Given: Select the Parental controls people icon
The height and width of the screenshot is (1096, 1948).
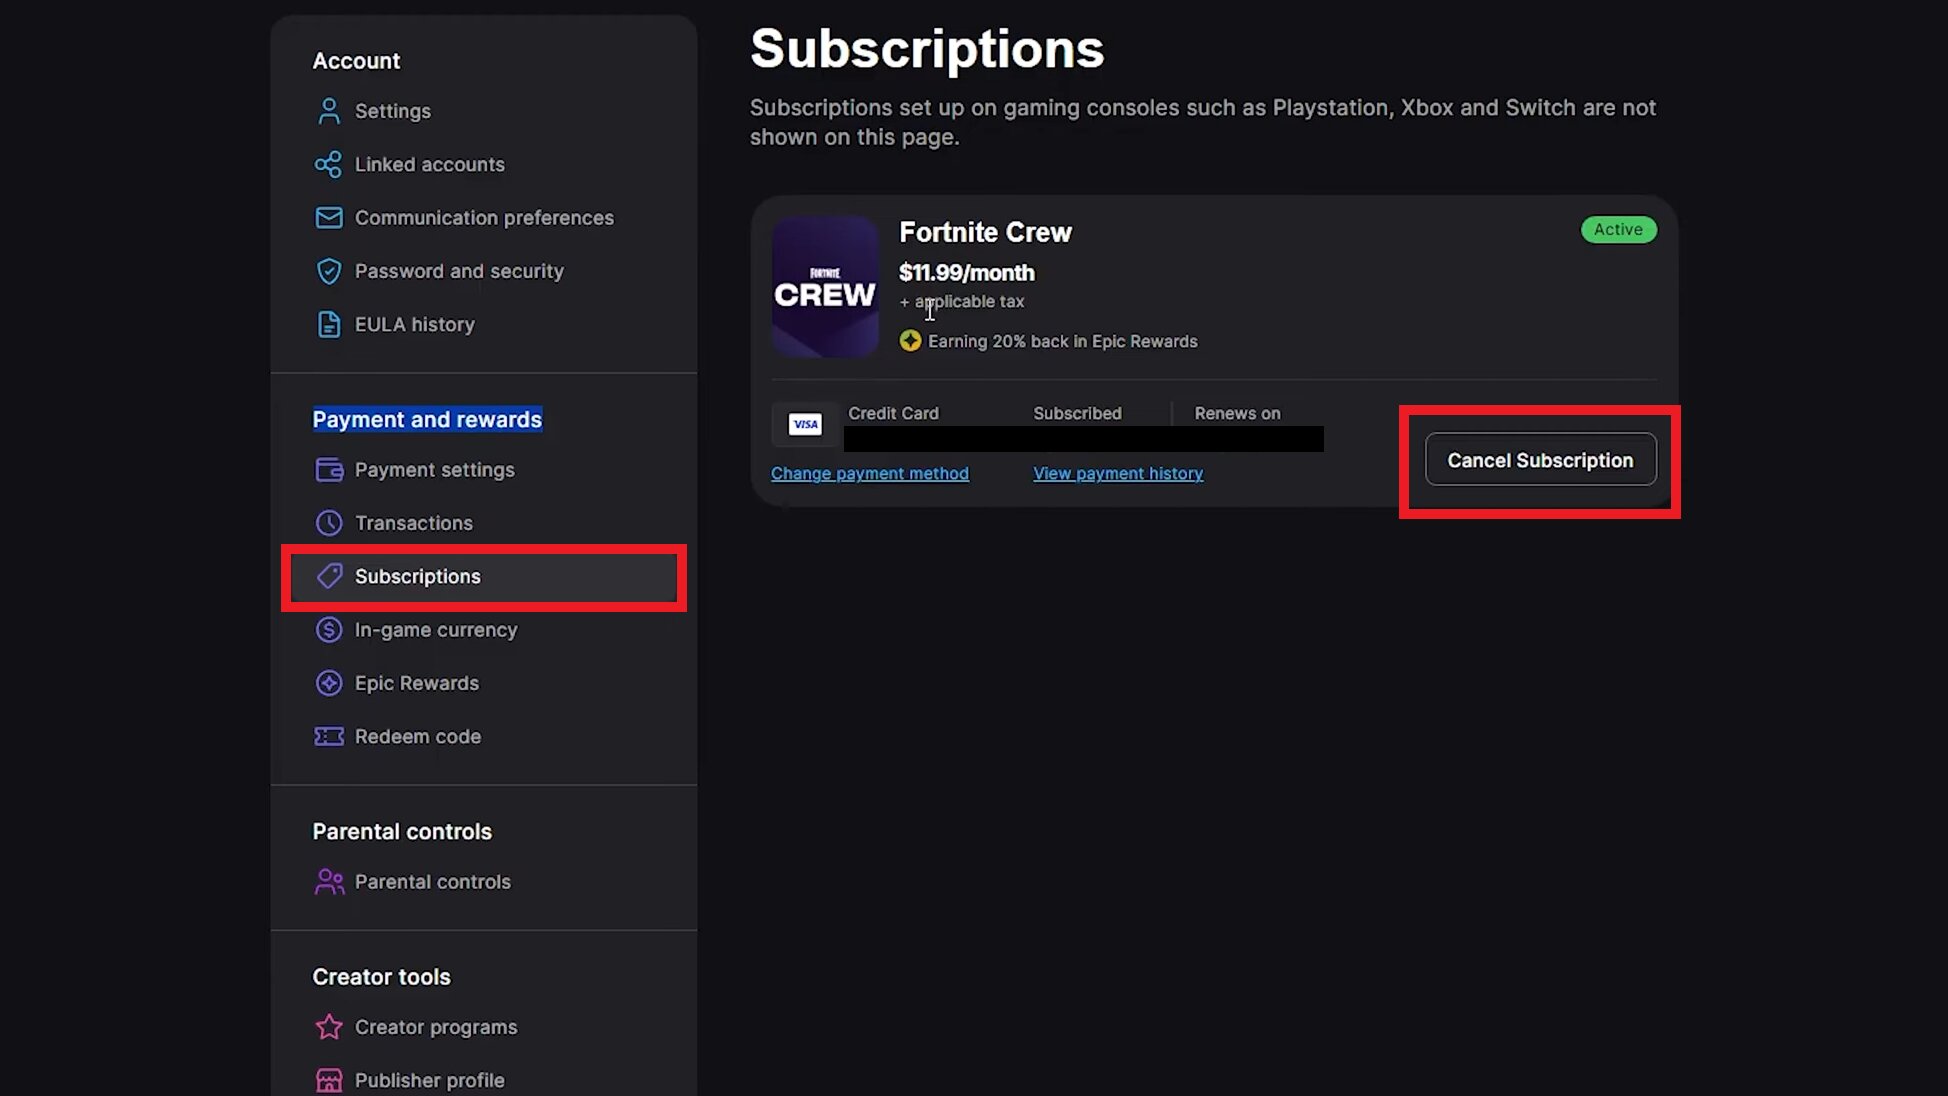Looking at the screenshot, I should 328,881.
